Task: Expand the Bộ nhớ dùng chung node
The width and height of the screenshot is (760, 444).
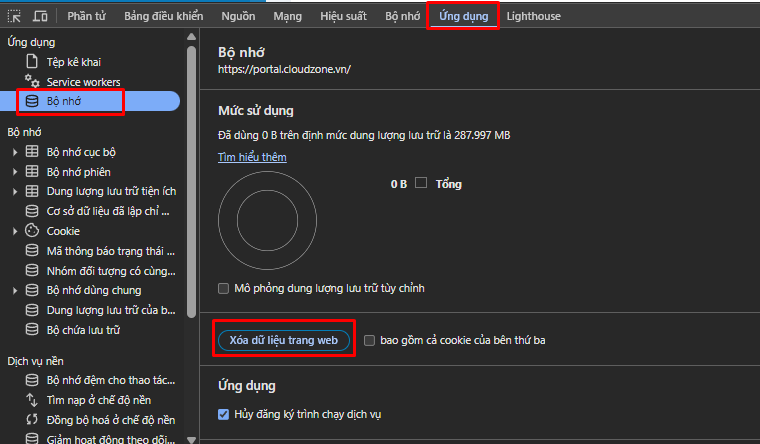Action: pyautogui.click(x=15, y=290)
